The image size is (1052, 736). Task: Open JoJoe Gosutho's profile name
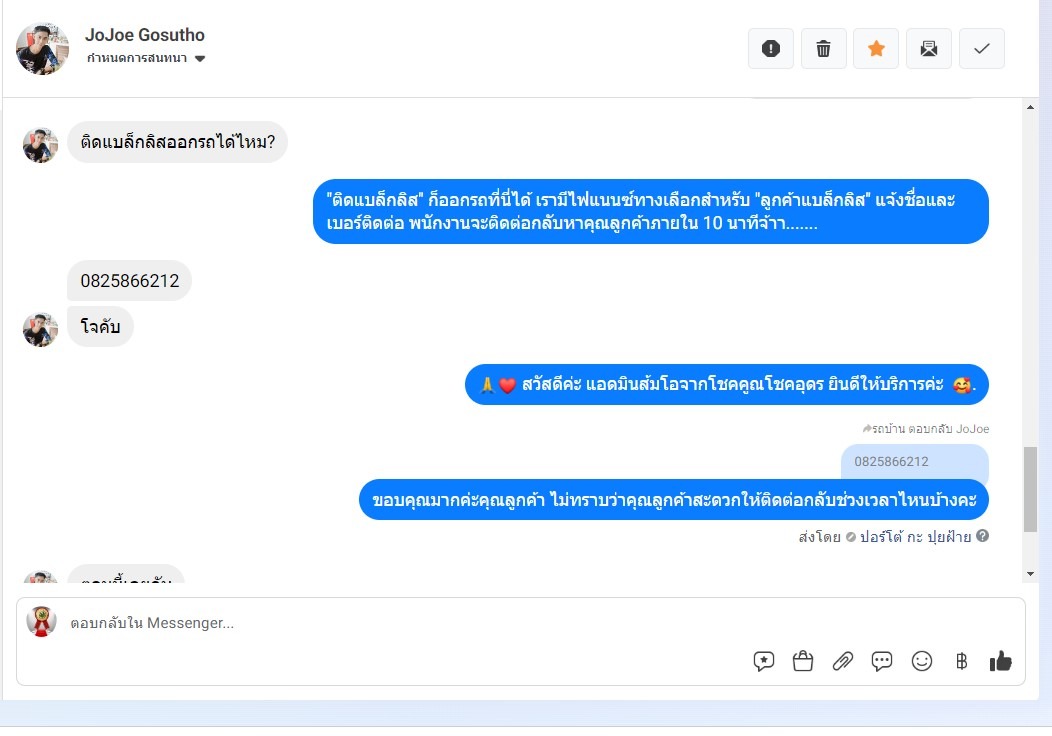(145, 35)
